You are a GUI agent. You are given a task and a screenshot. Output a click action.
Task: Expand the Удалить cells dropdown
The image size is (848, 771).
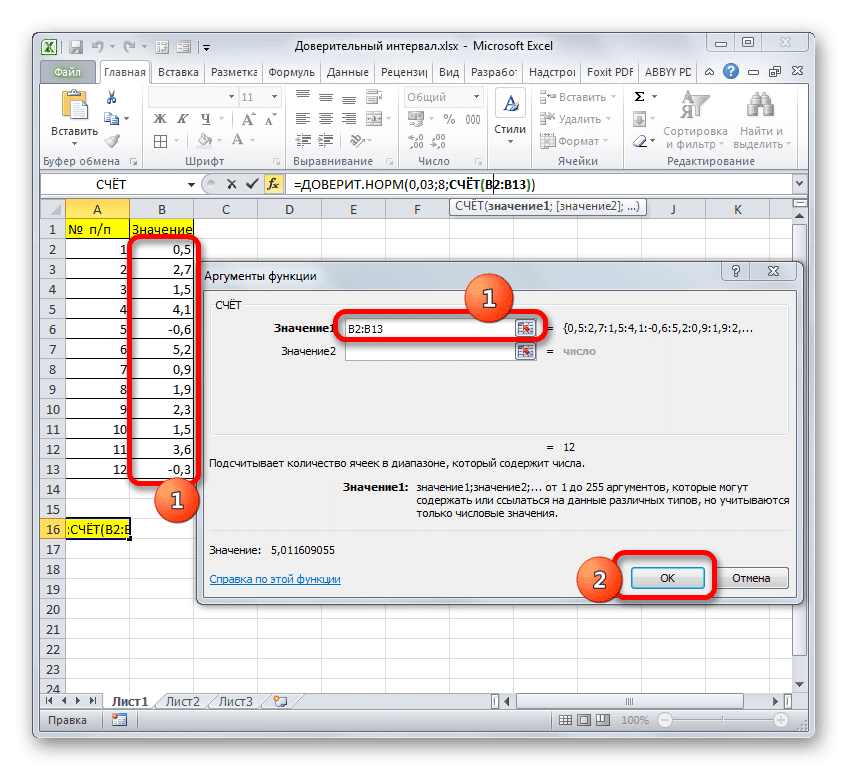(x=608, y=119)
